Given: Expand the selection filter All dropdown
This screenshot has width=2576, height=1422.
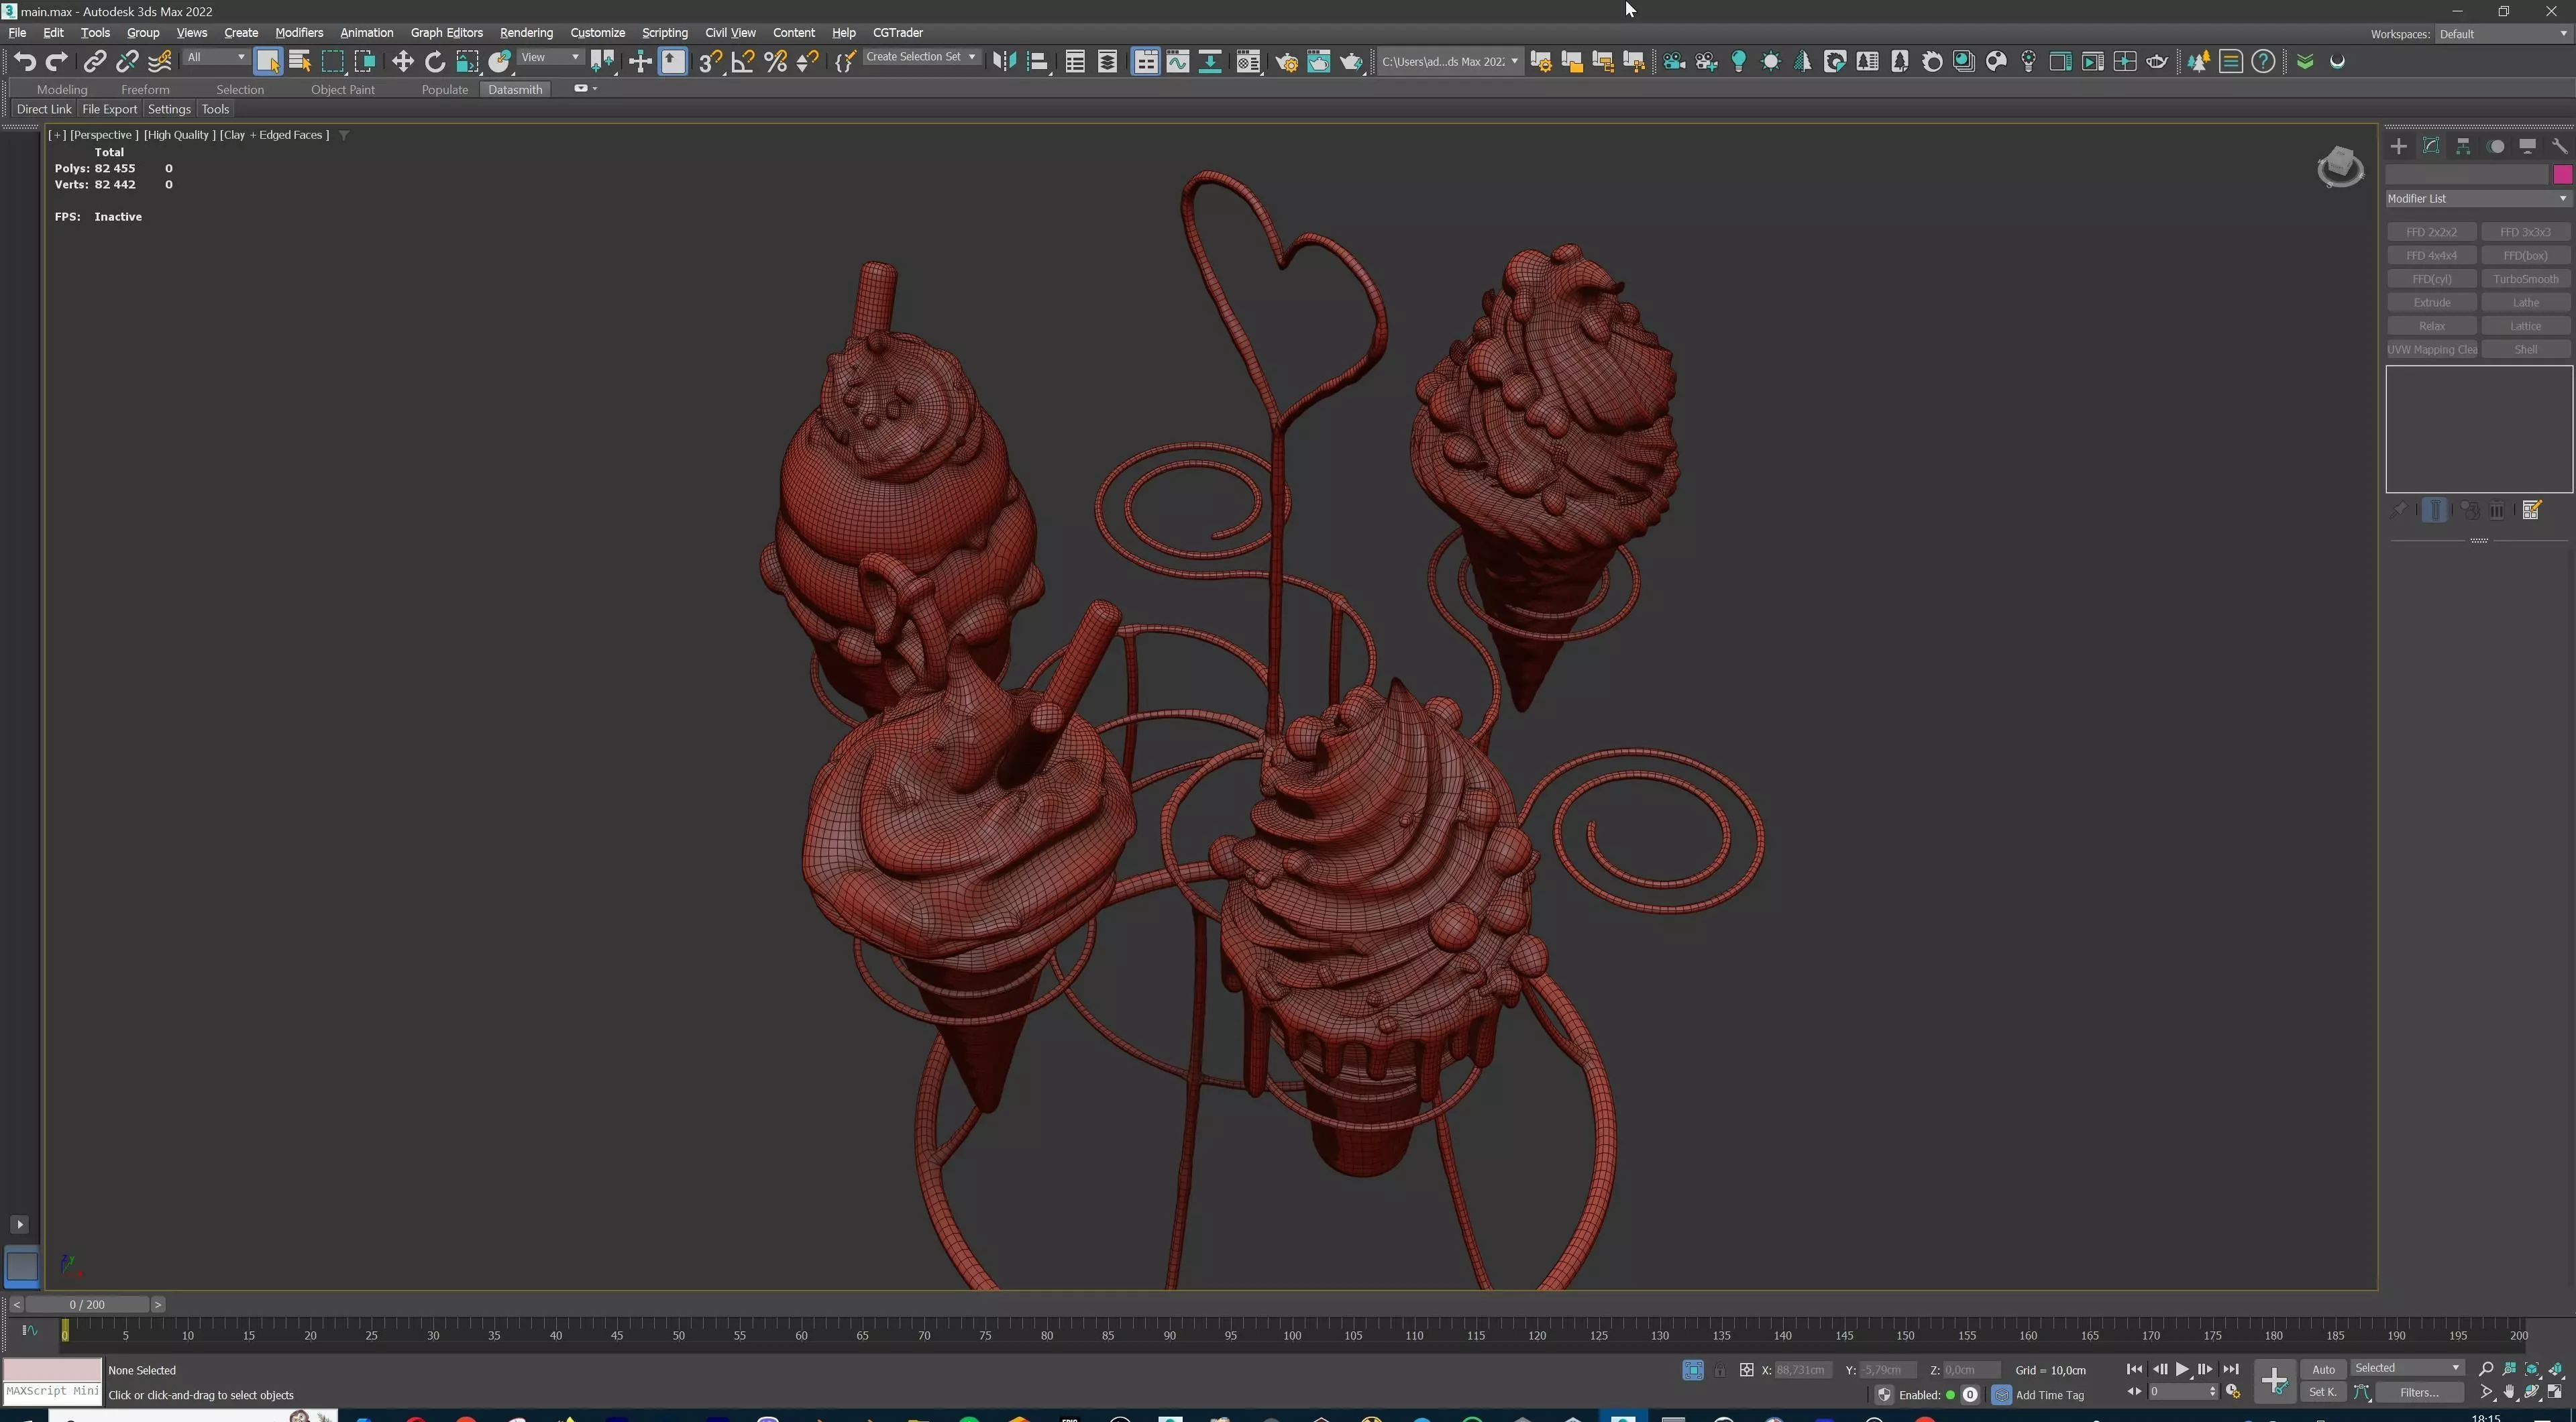Looking at the screenshot, I should tap(215, 57).
